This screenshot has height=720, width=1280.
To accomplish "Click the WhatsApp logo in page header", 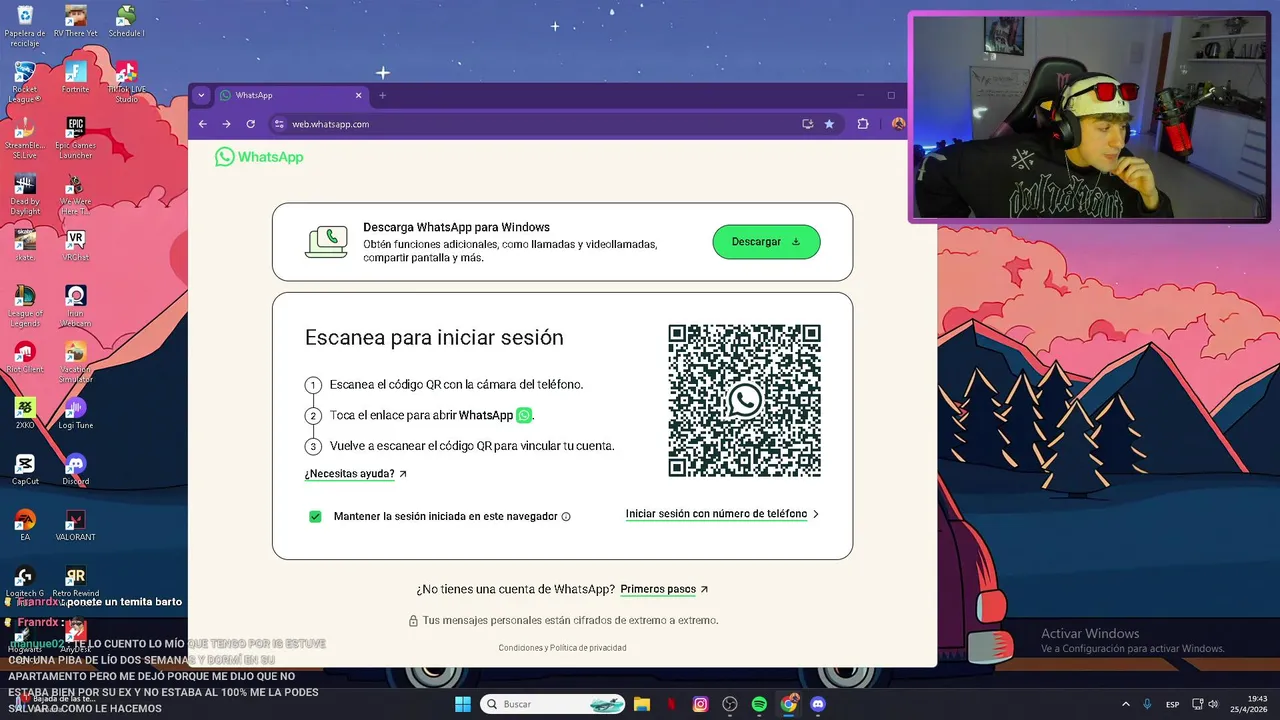I will tap(259, 157).
